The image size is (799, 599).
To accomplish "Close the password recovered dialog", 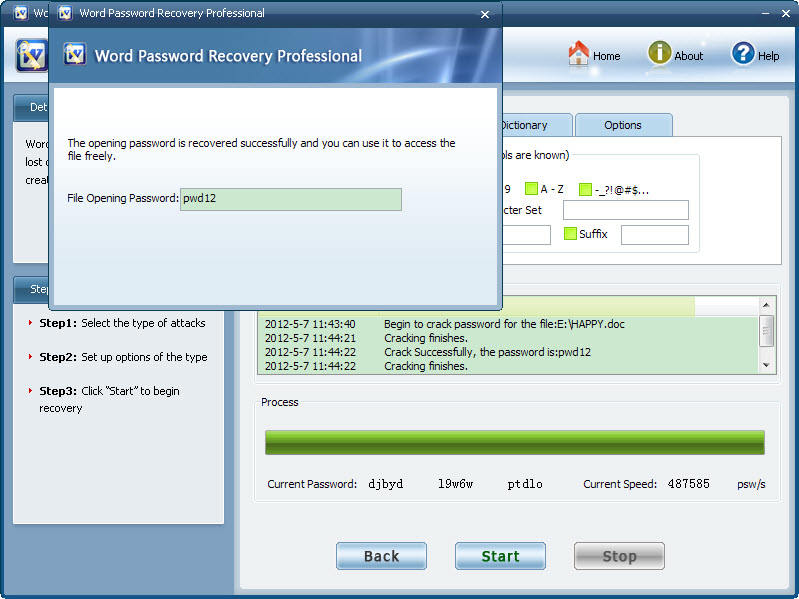I will (x=485, y=15).
